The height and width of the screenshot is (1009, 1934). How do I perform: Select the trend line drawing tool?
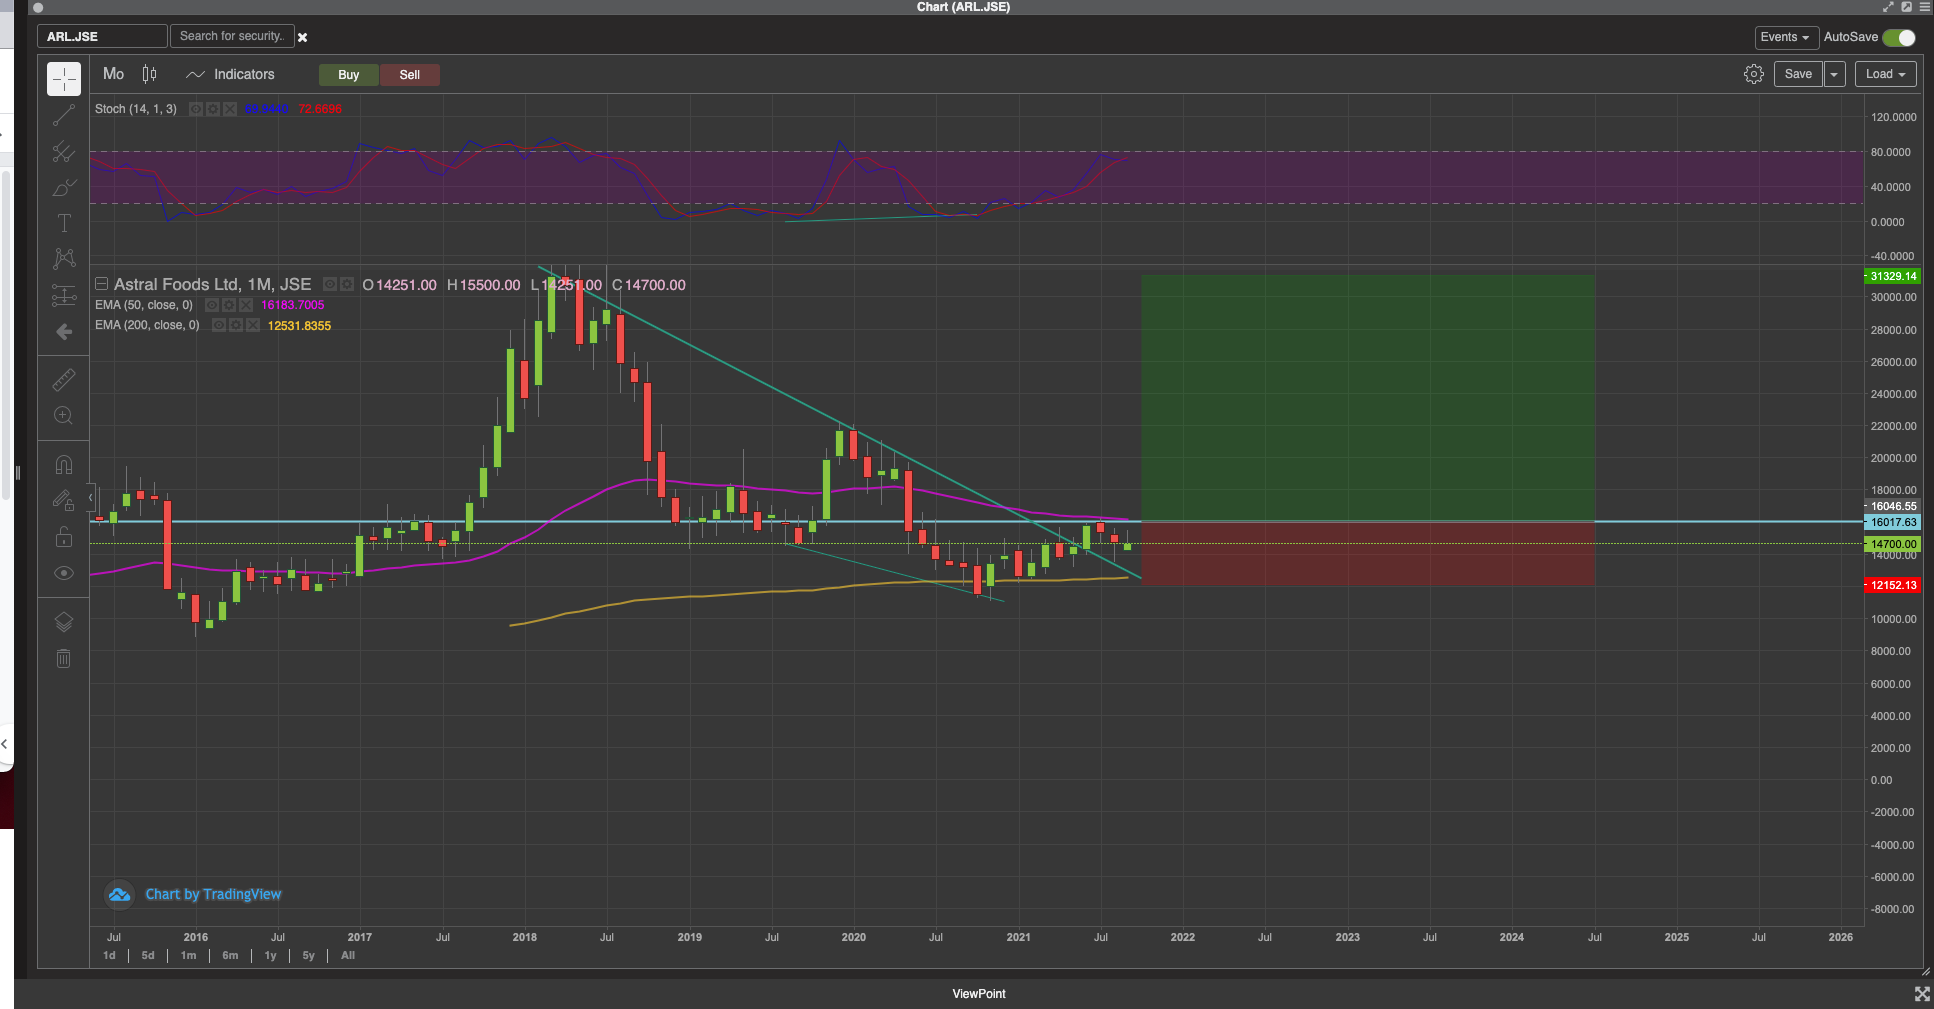pos(64,116)
